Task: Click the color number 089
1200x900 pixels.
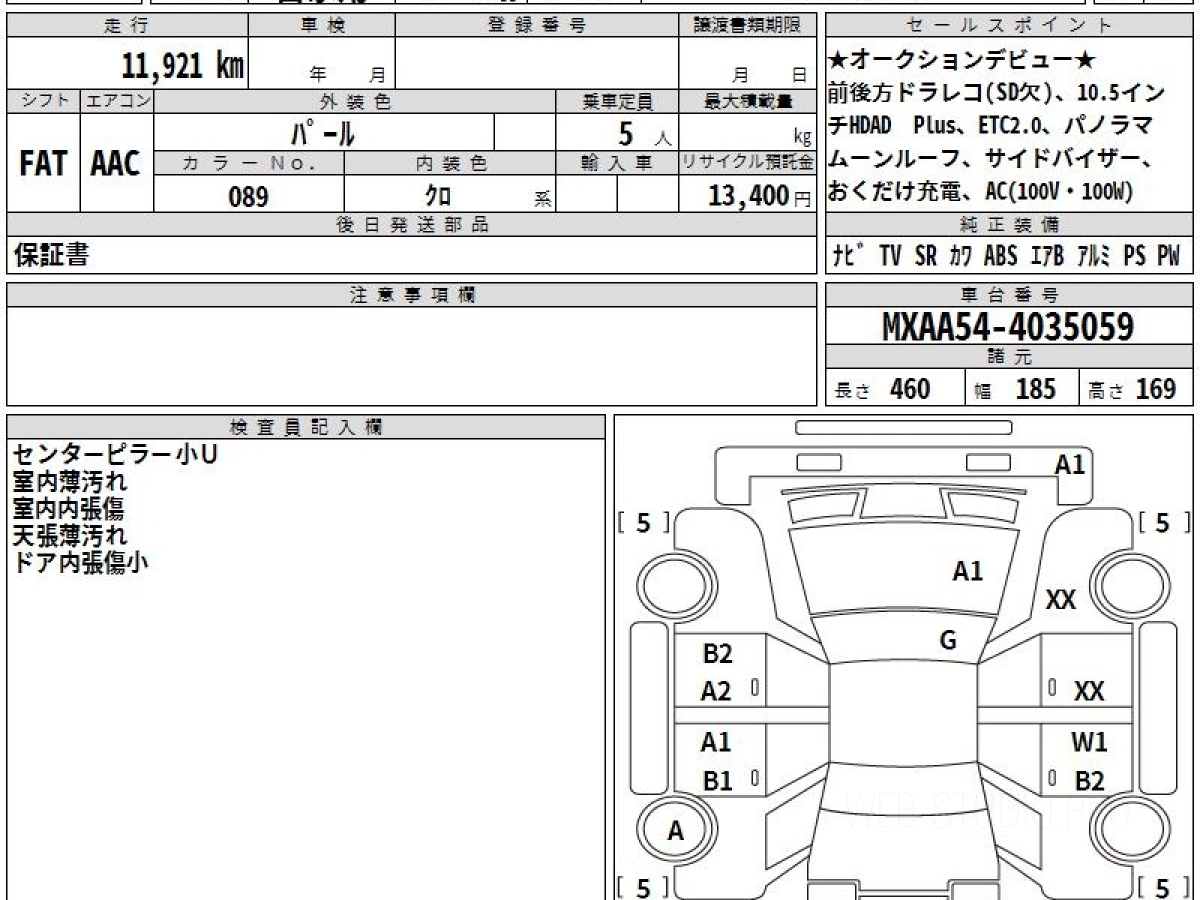Action: coord(249,196)
